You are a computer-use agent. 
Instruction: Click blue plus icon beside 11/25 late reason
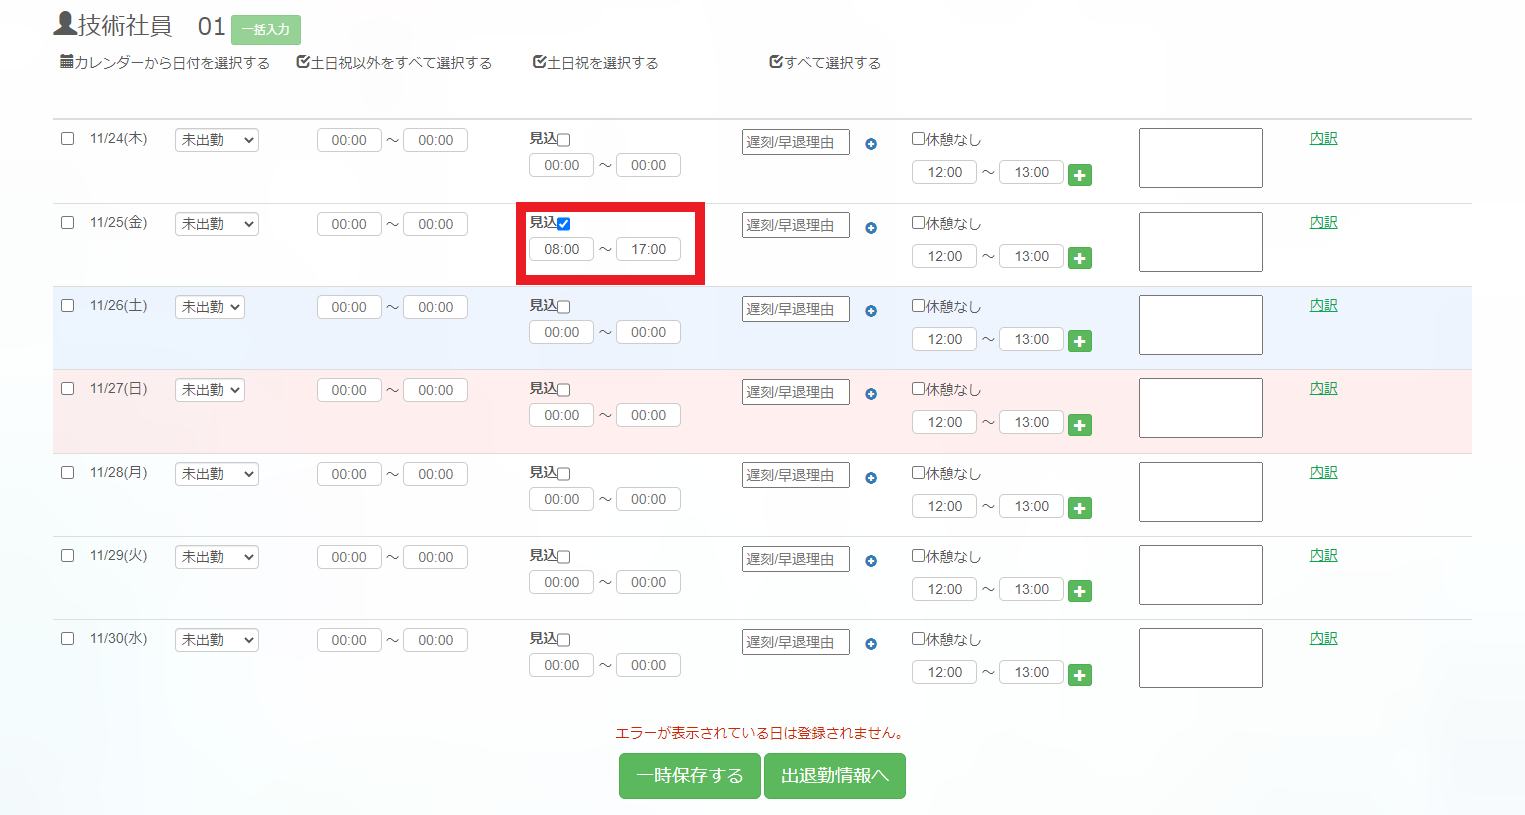tap(871, 228)
